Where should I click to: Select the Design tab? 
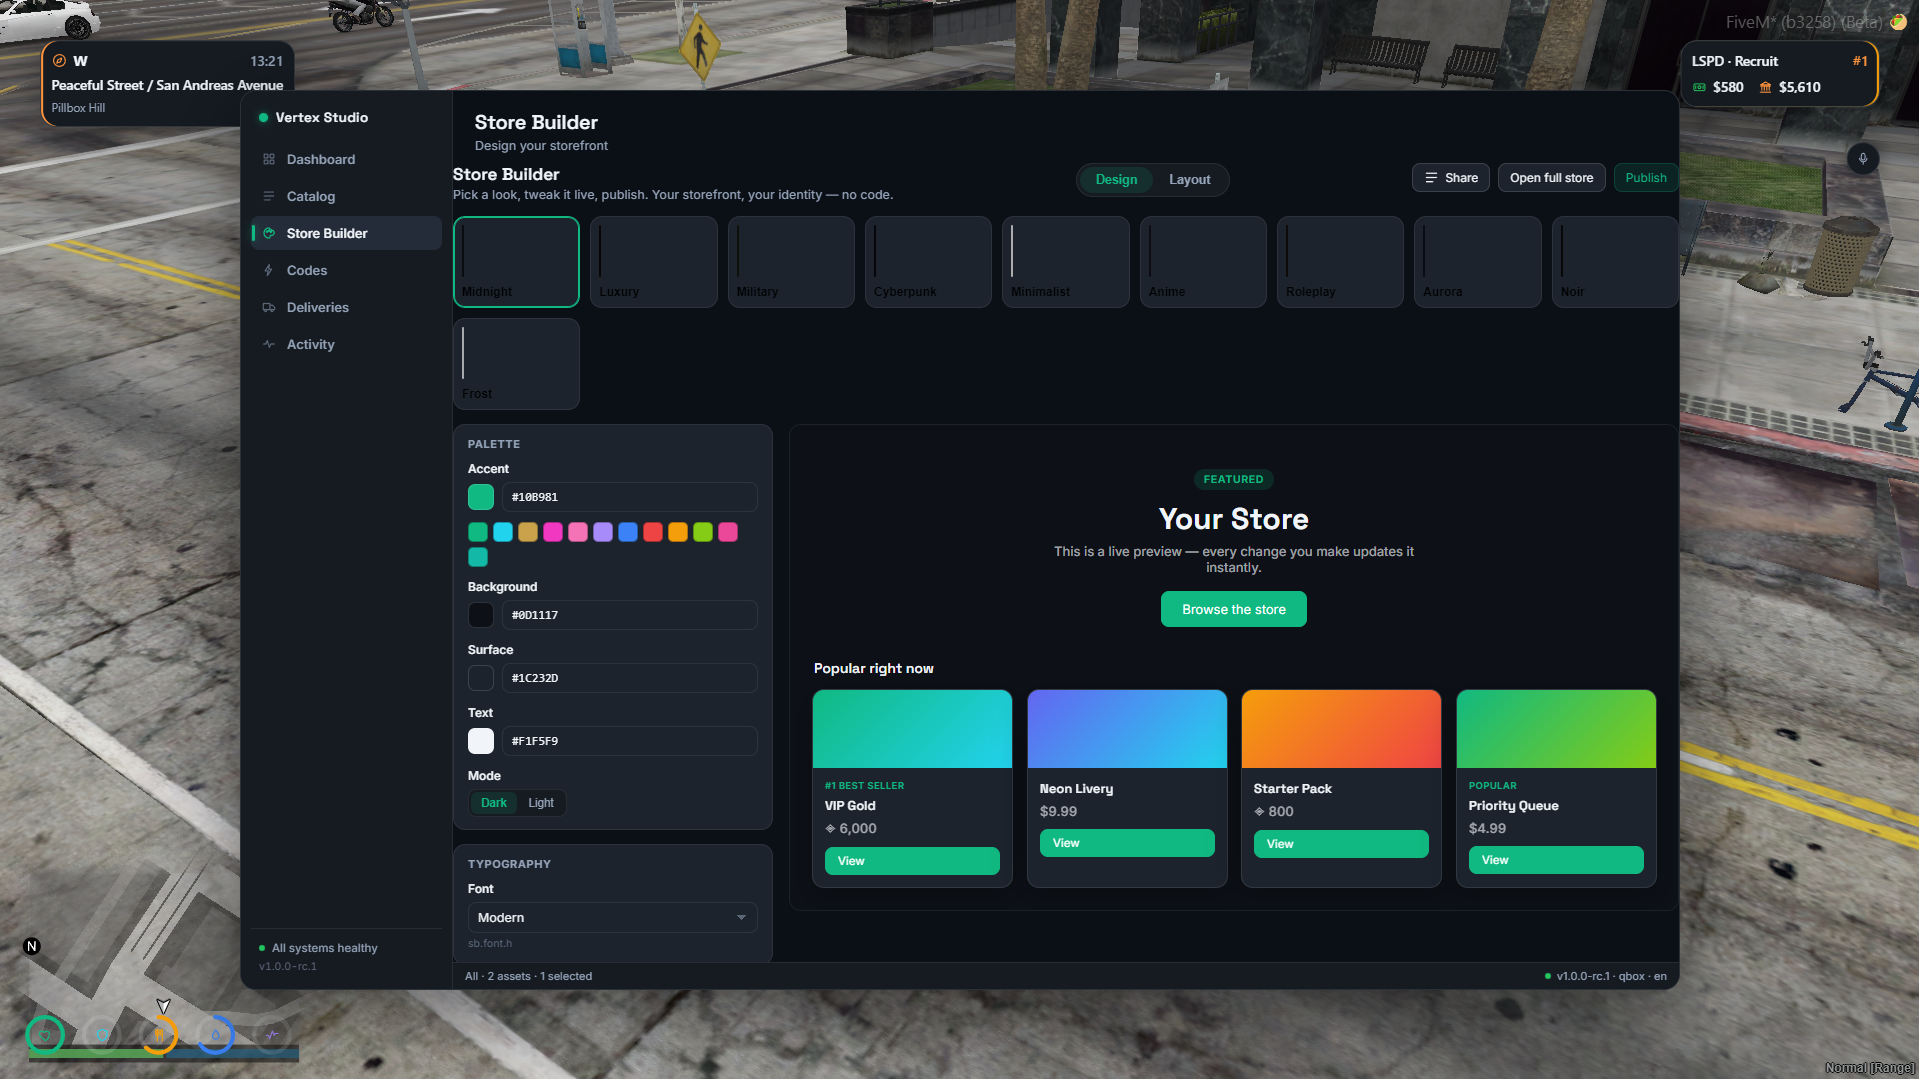[1116, 180]
